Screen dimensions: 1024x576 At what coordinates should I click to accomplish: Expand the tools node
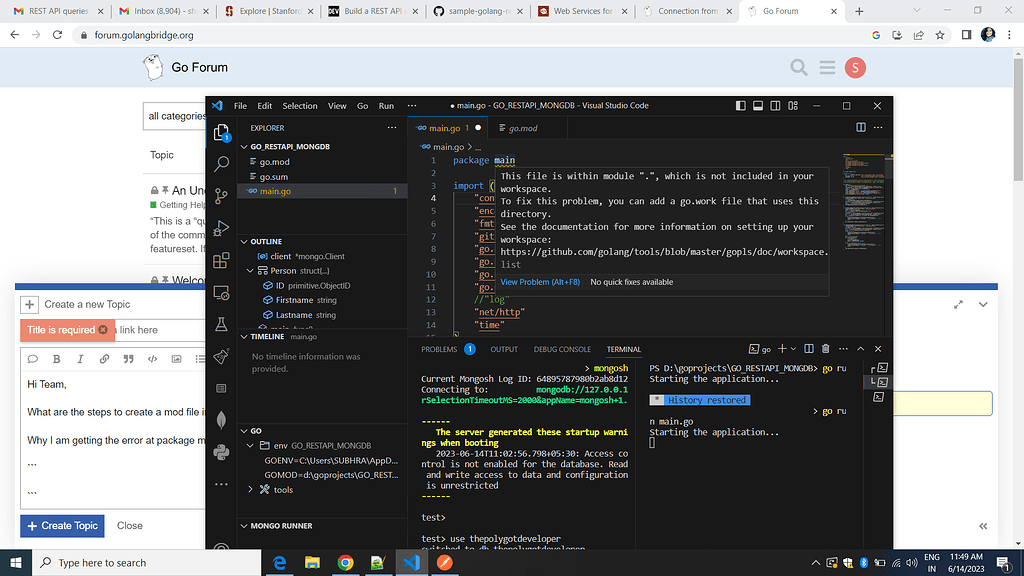(250, 489)
